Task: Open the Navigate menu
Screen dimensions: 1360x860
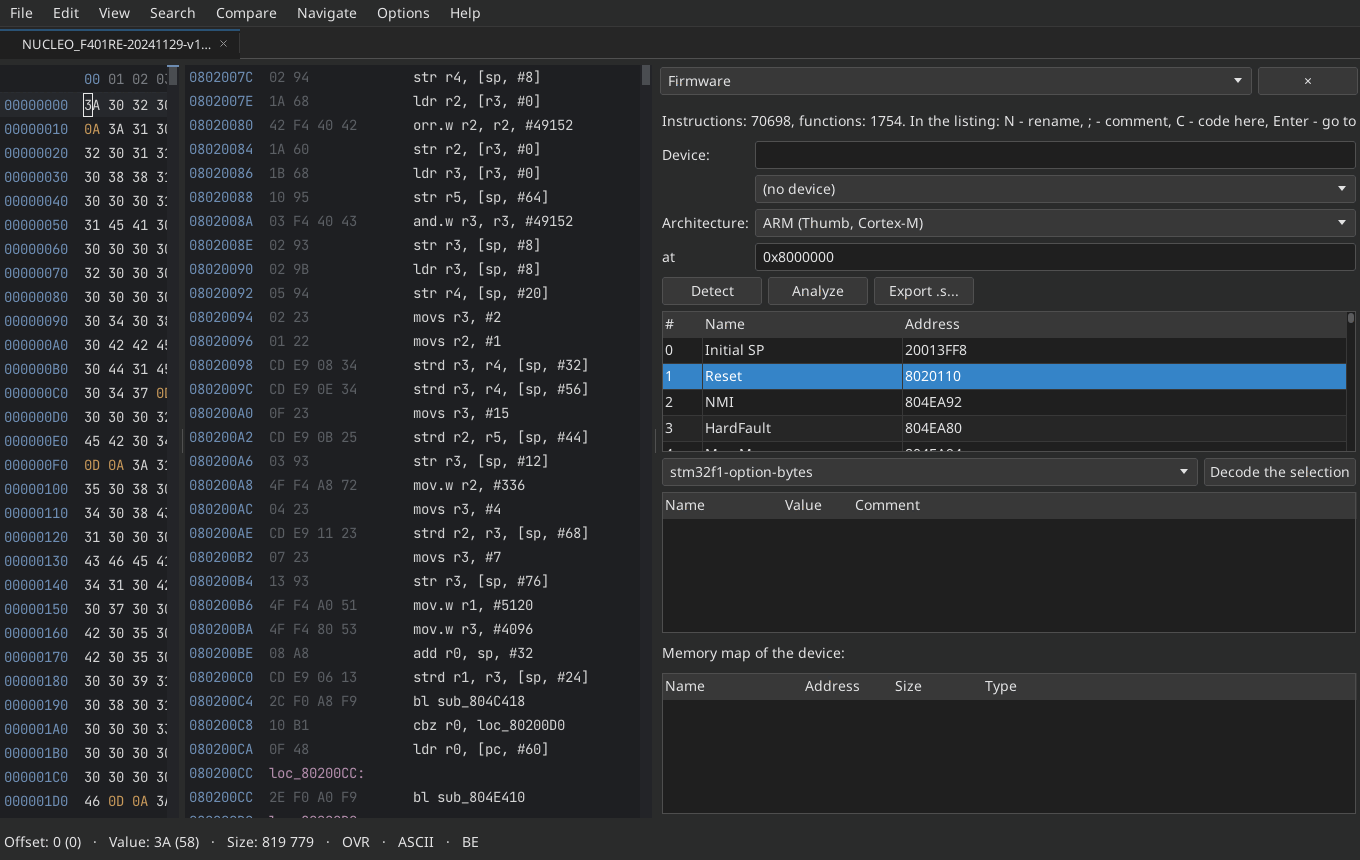Action: pos(326,13)
